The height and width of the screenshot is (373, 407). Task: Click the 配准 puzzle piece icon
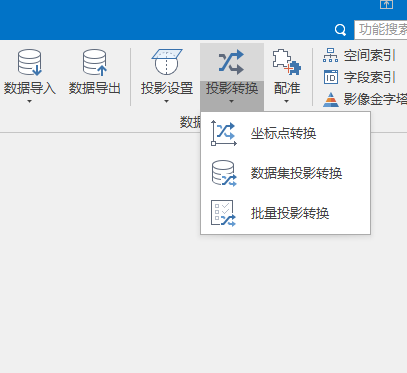tap(287, 62)
